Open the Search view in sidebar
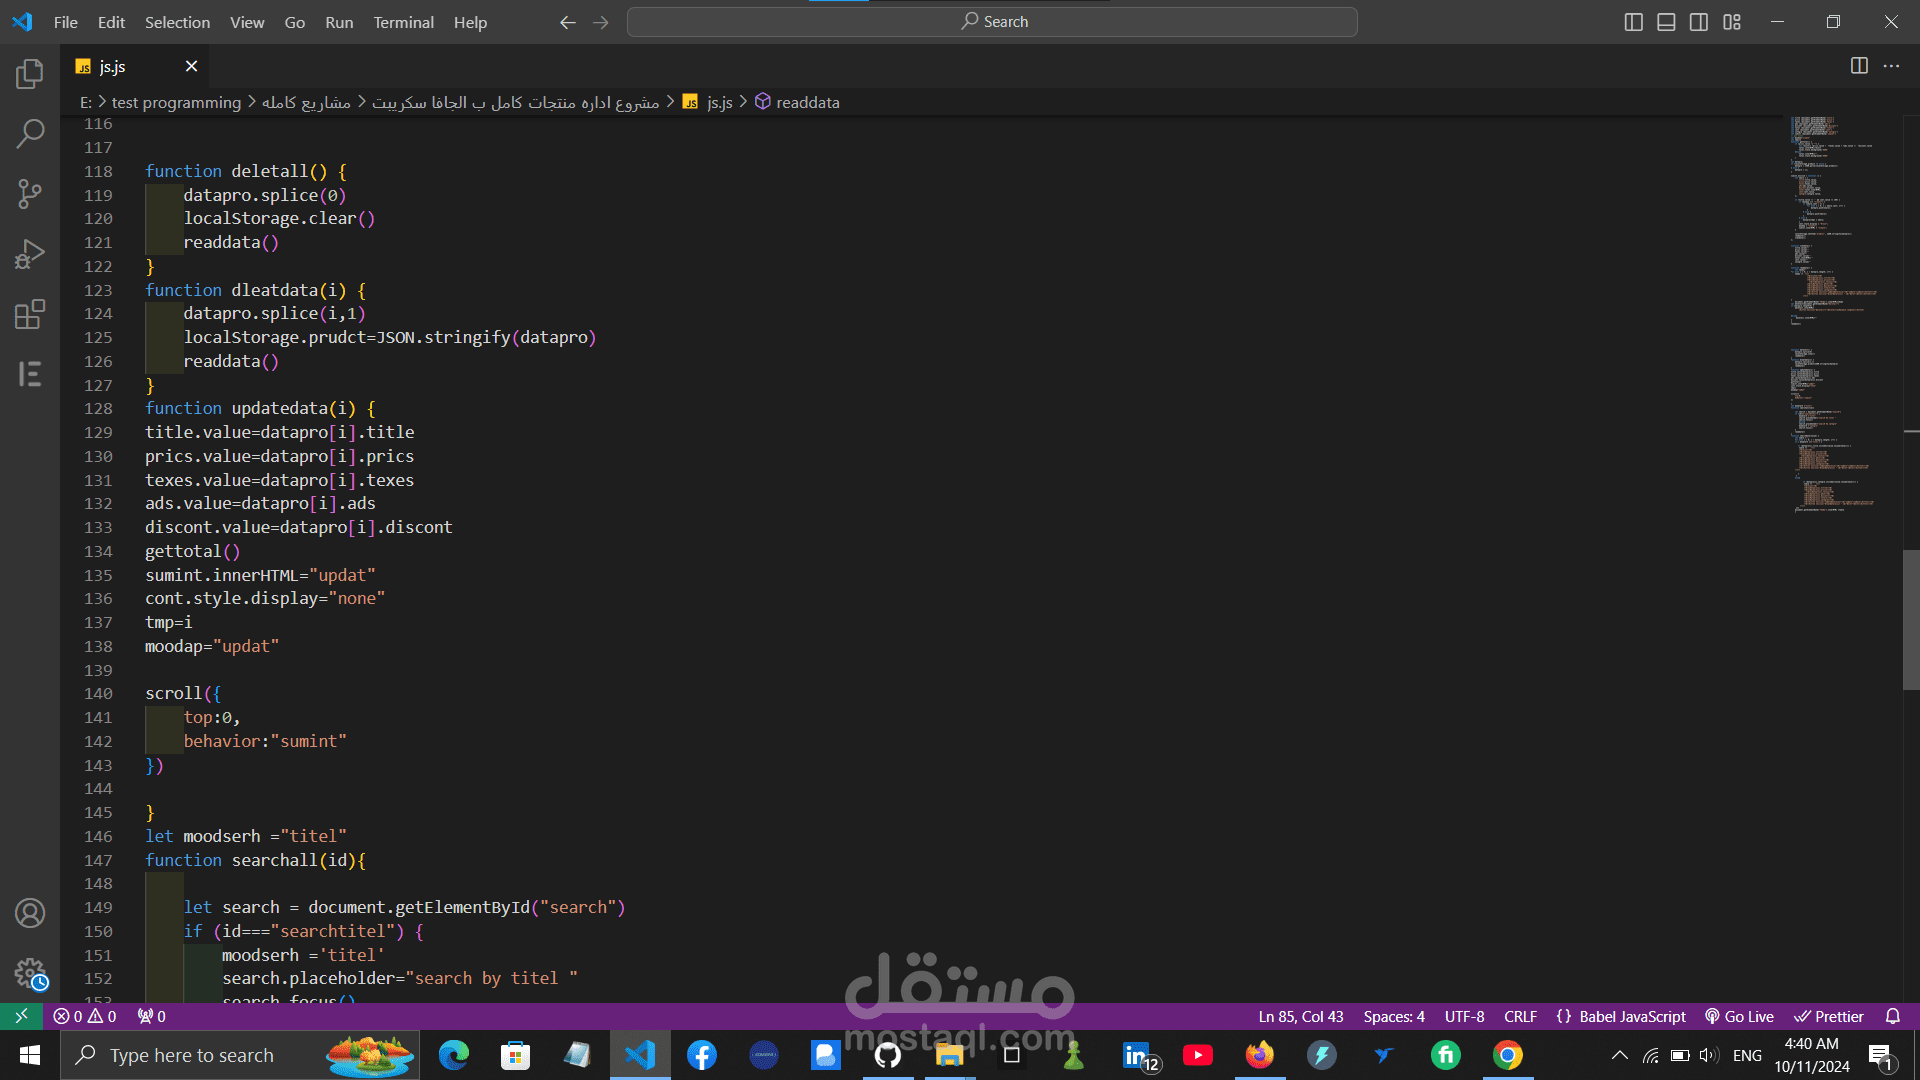 click(30, 133)
